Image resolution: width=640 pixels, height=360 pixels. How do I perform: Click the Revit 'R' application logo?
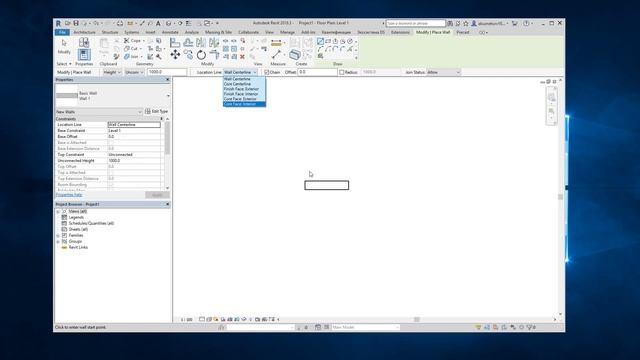(58, 23)
